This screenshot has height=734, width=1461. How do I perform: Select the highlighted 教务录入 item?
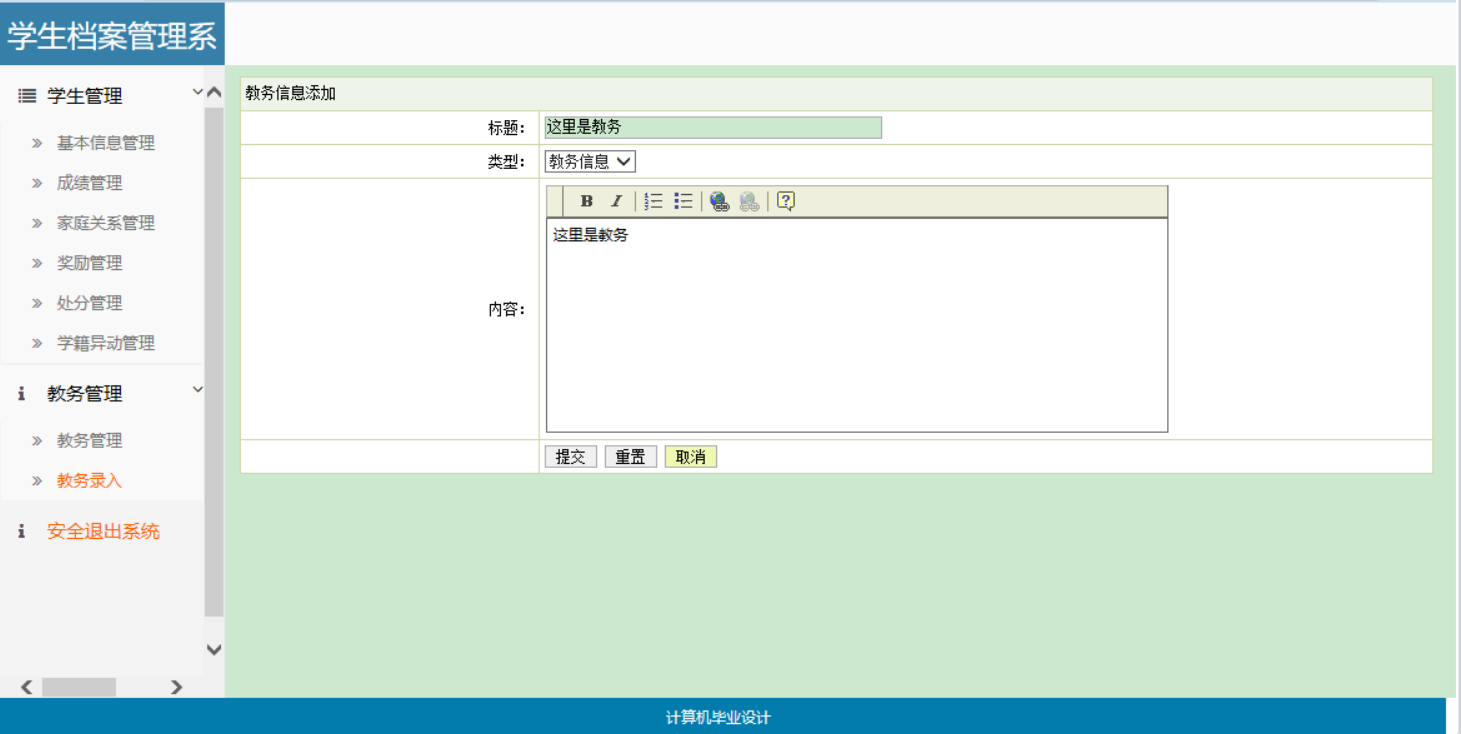coord(89,480)
